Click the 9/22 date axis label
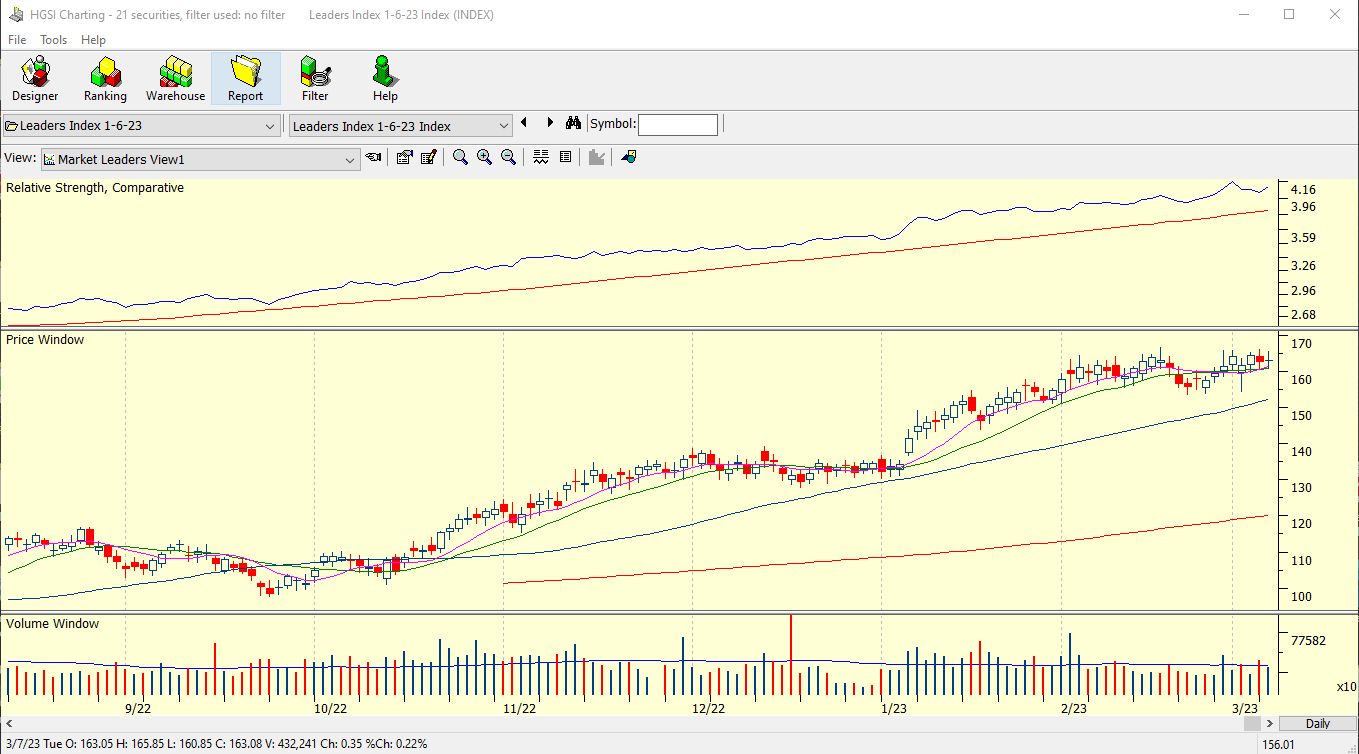This screenshot has height=754, width=1359. click(x=138, y=708)
